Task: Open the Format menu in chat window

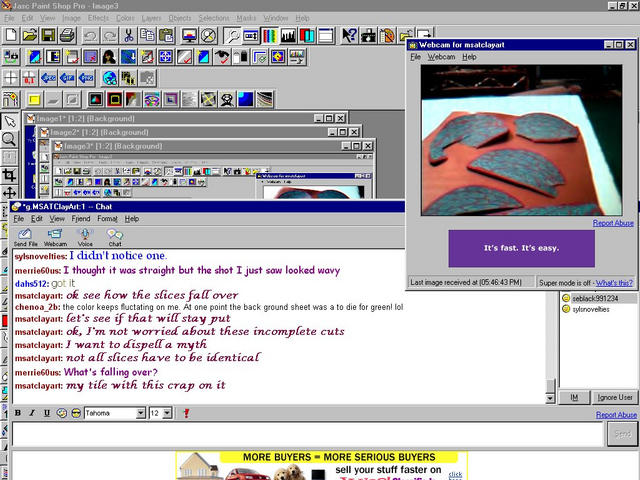Action: [107, 219]
